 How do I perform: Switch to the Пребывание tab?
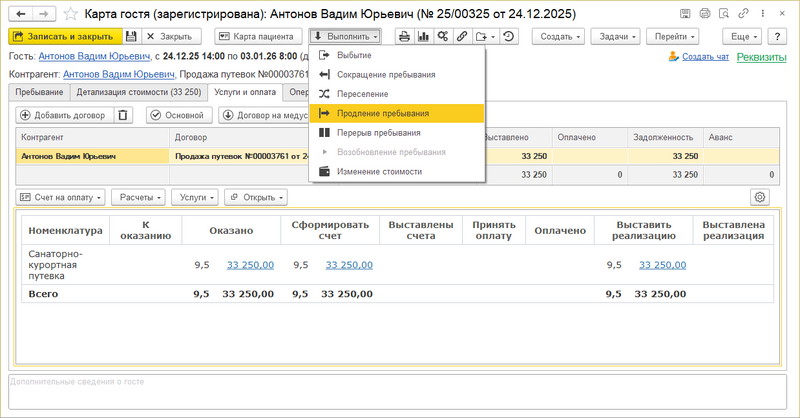point(37,93)
